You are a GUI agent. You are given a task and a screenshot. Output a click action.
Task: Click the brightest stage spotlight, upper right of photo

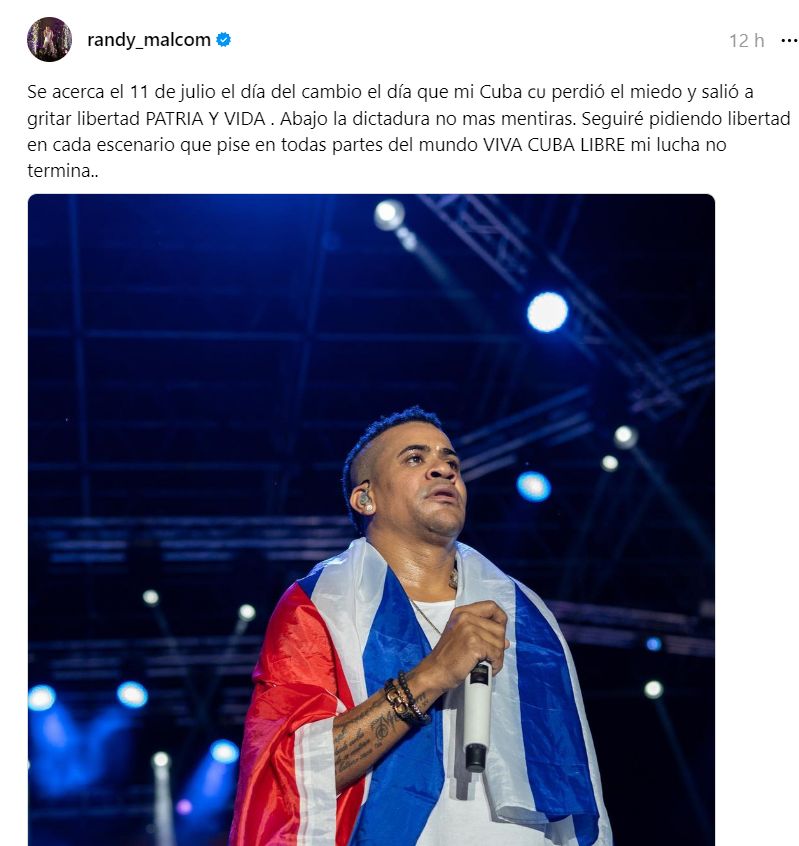(x=547, y=312)
